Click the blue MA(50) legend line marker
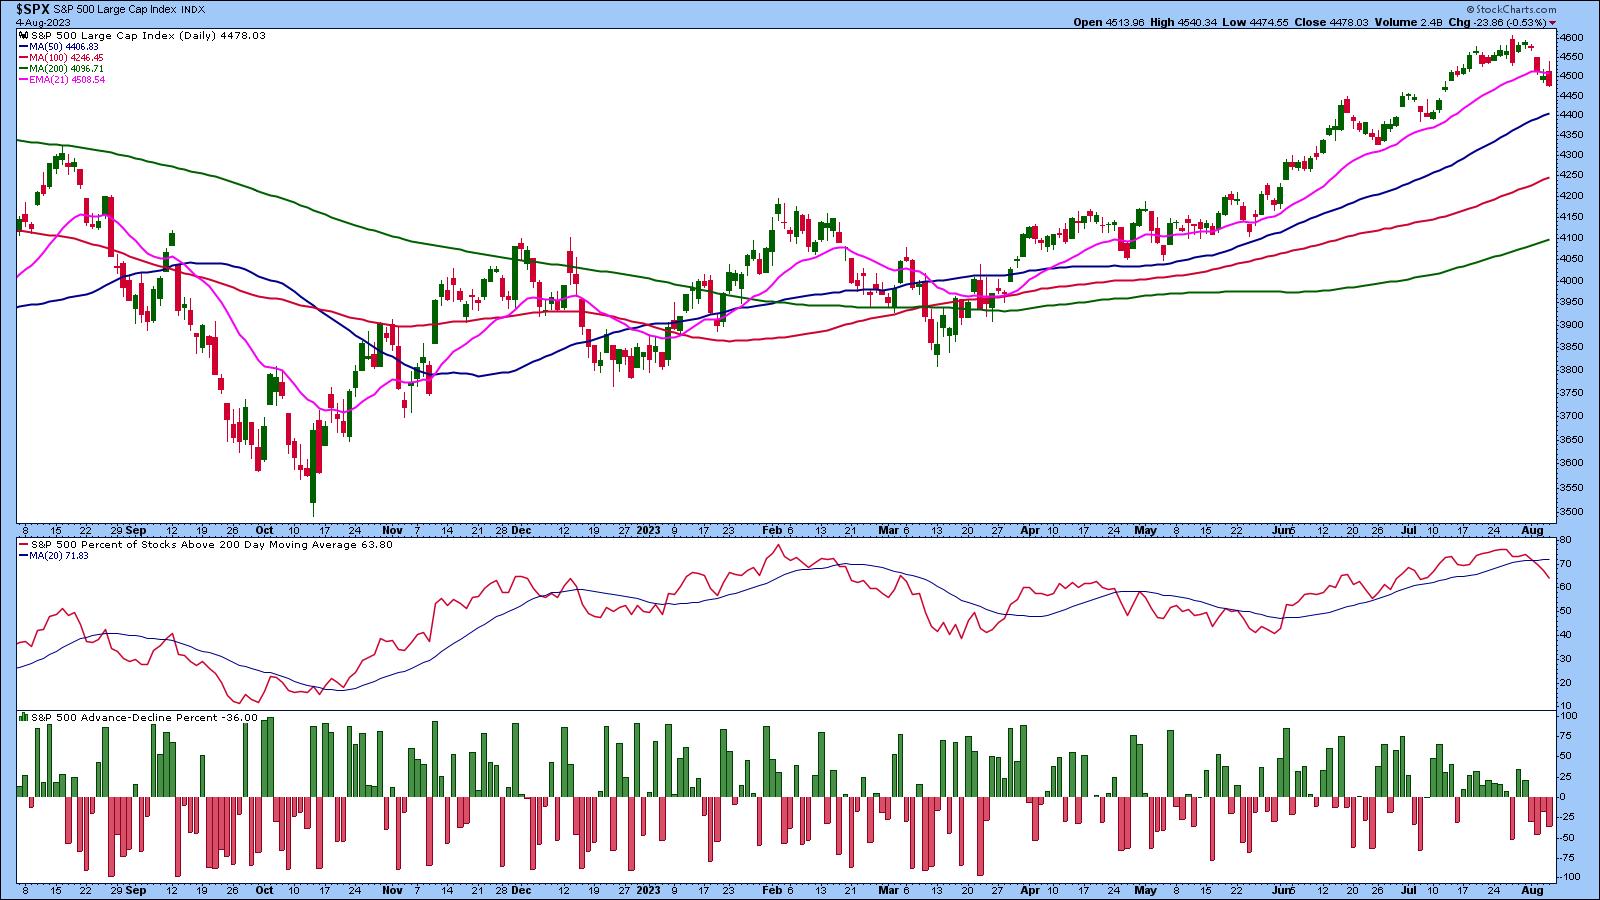Screen dimensions: 1600x900 point(23,47)
